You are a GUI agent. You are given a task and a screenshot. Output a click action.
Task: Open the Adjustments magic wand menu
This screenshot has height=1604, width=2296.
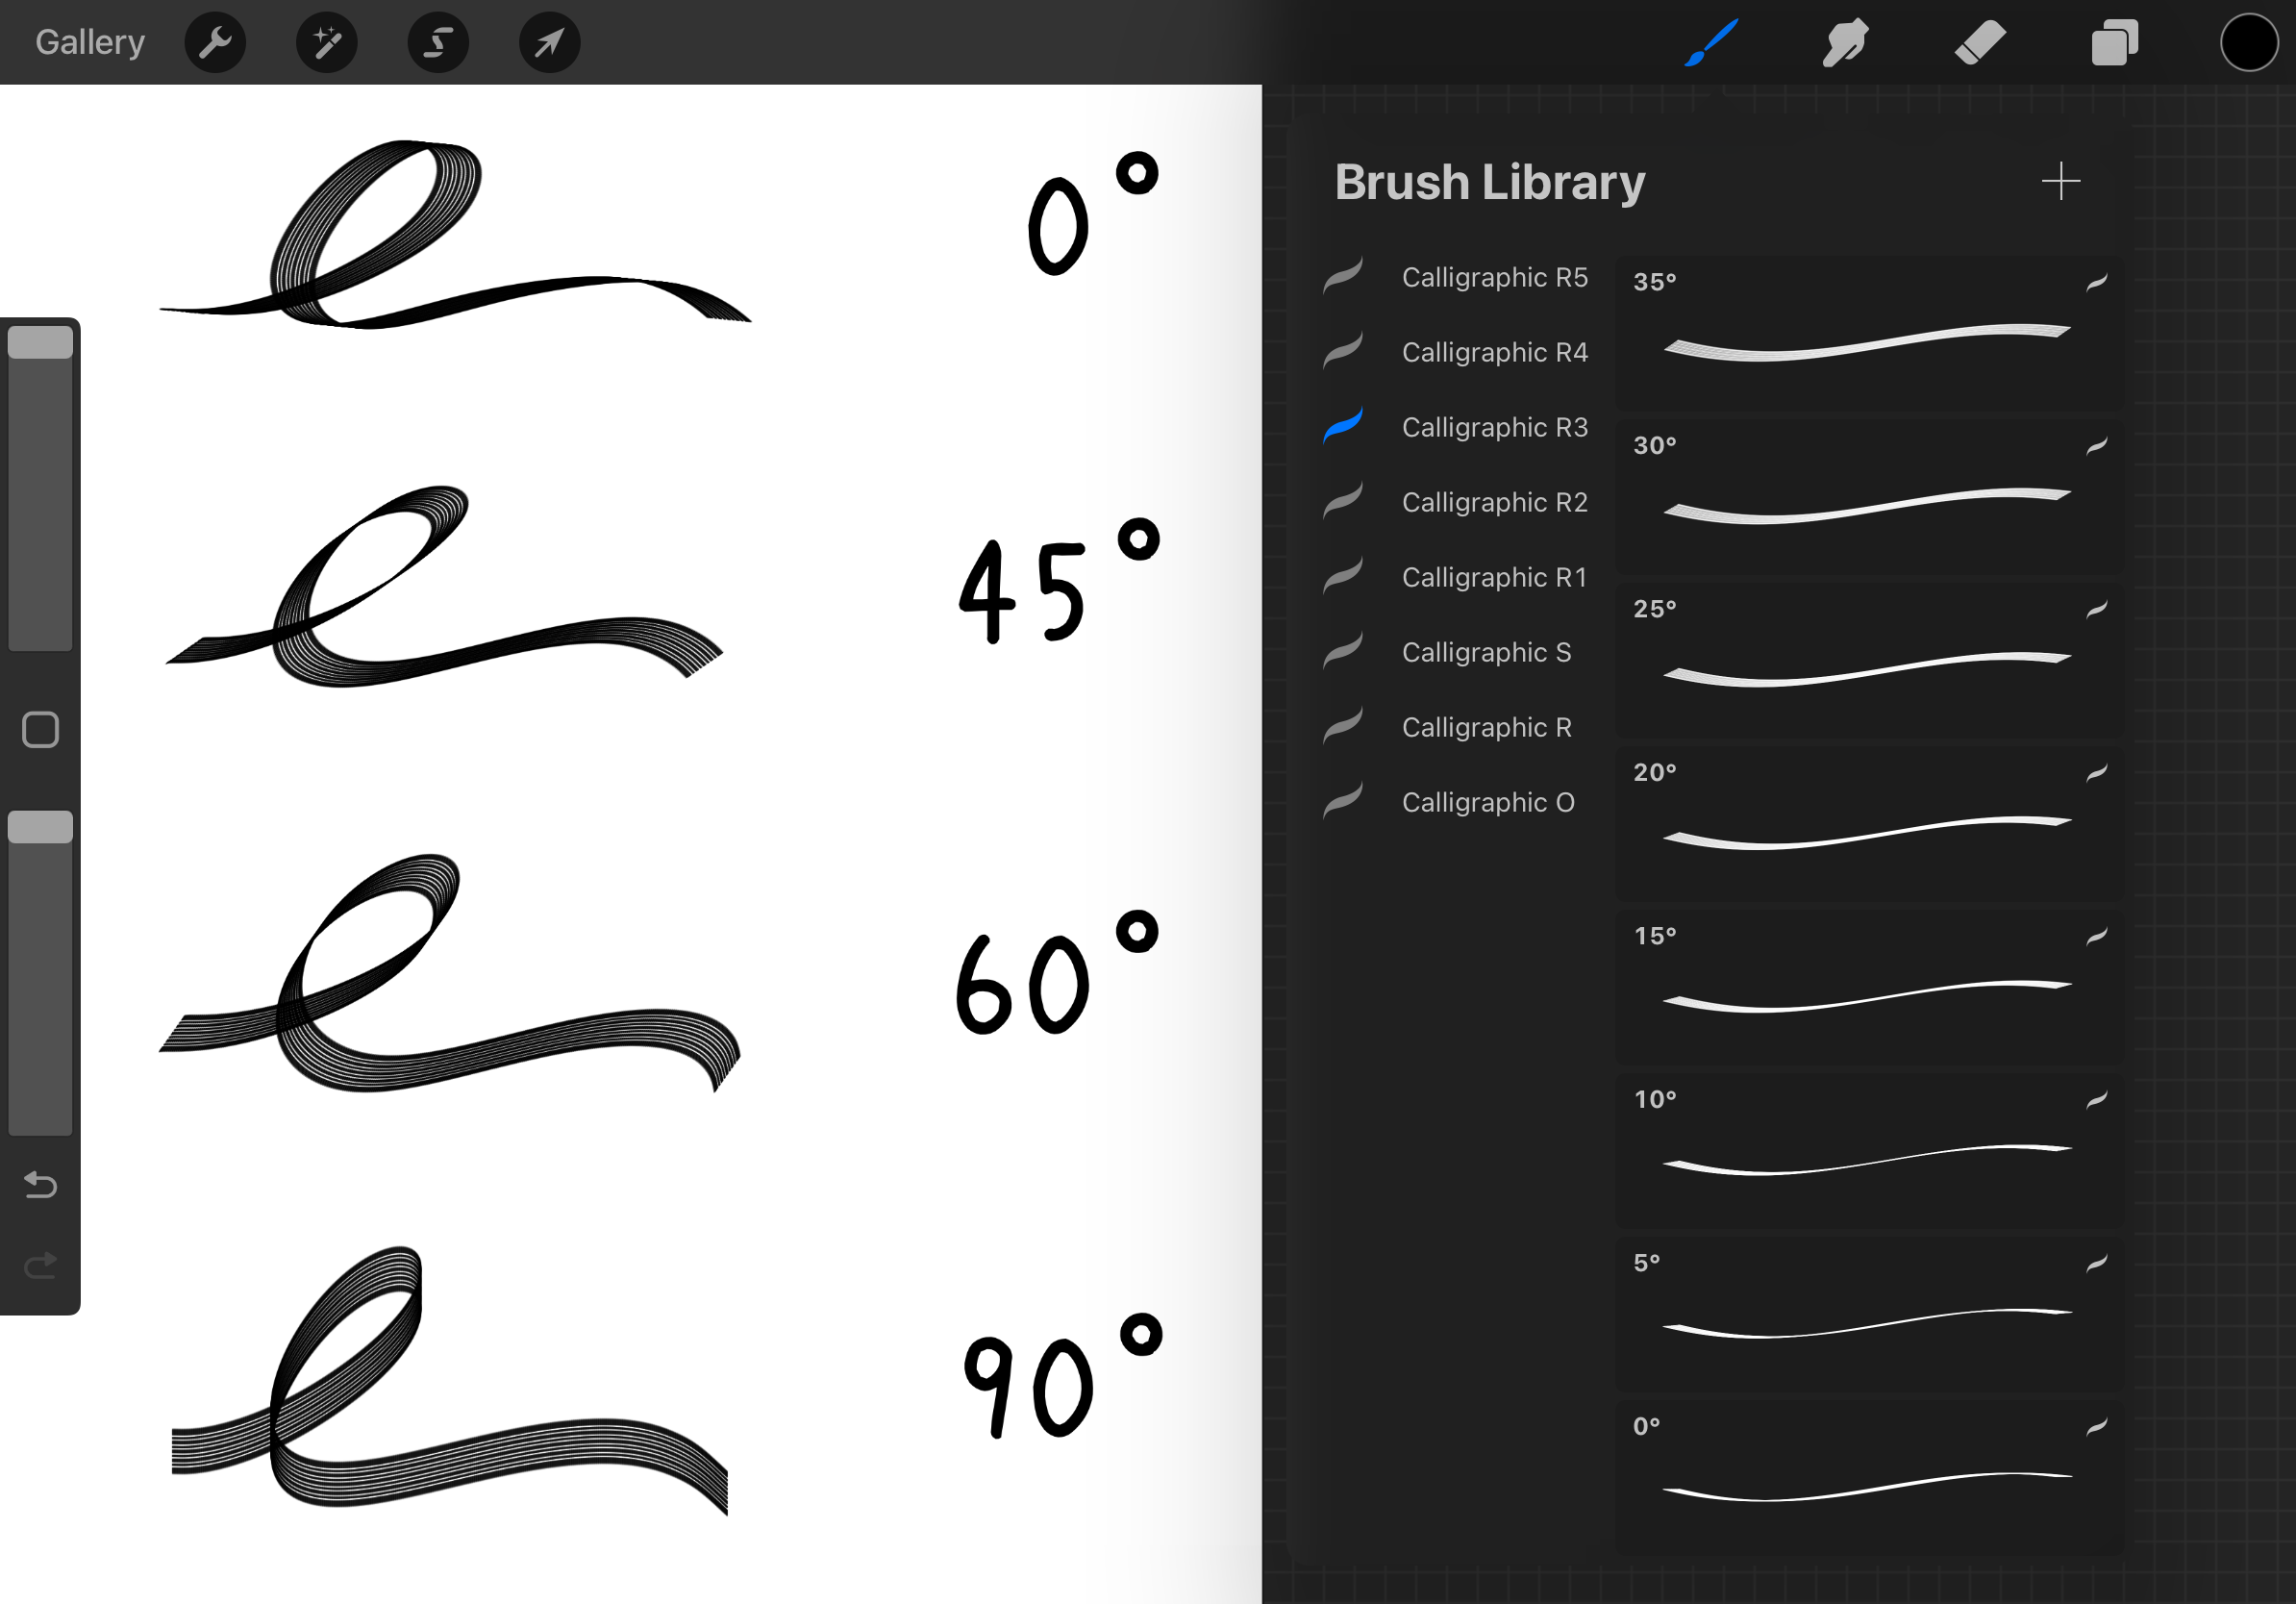327,43
